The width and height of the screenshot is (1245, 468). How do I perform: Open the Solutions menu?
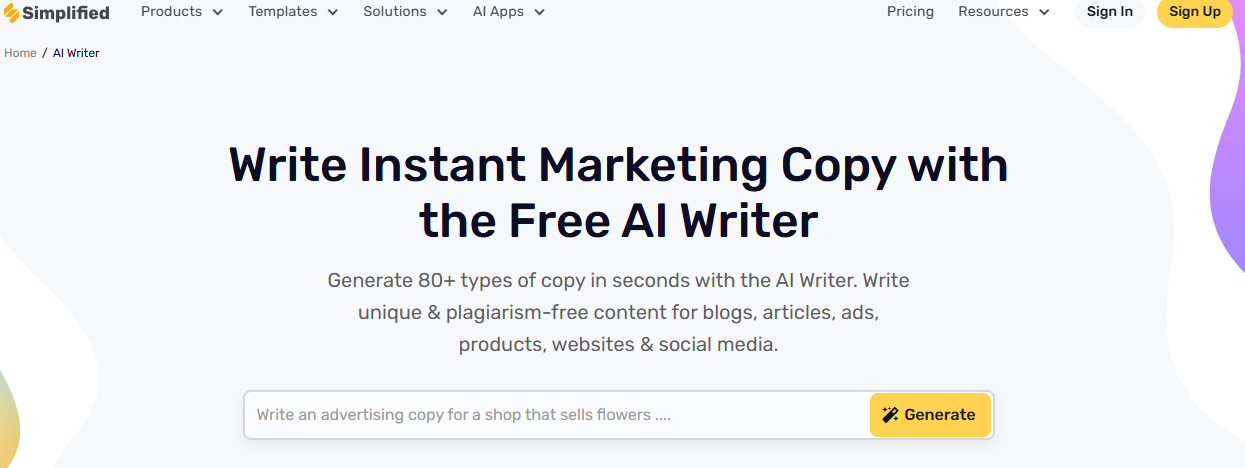click(394, 12)
